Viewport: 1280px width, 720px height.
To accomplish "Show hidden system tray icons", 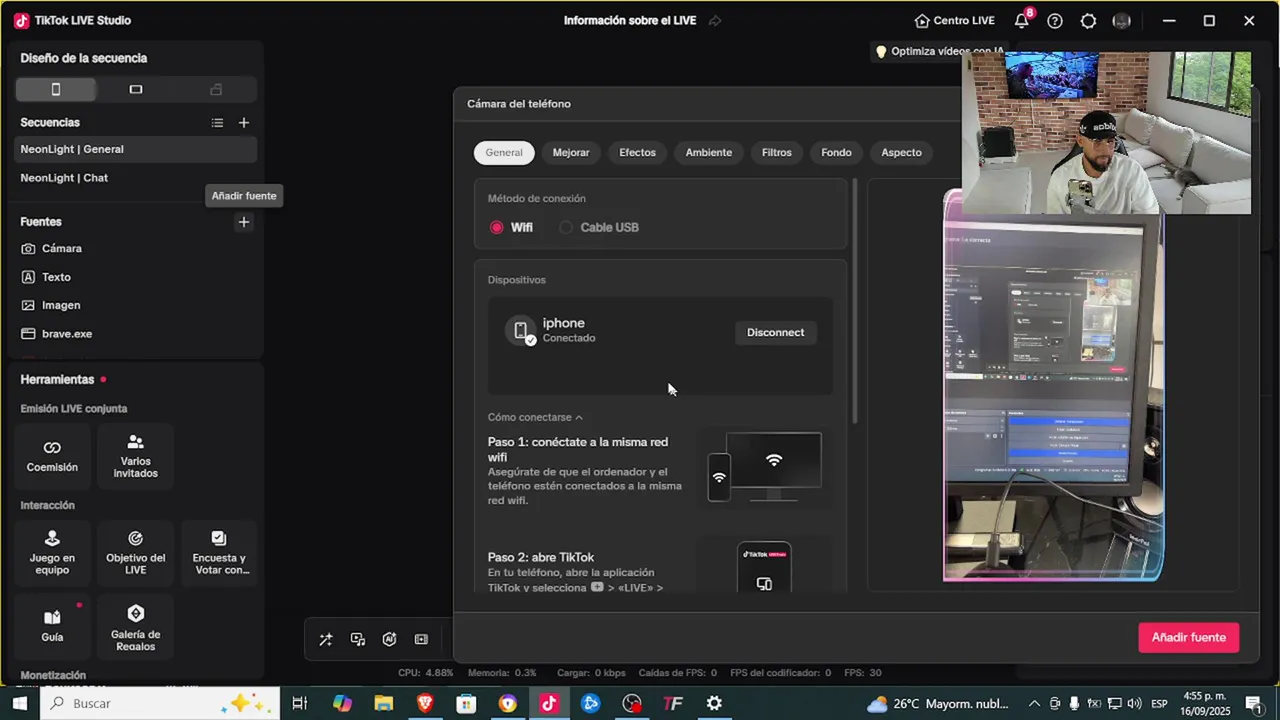I will (x=1034, y=704).
